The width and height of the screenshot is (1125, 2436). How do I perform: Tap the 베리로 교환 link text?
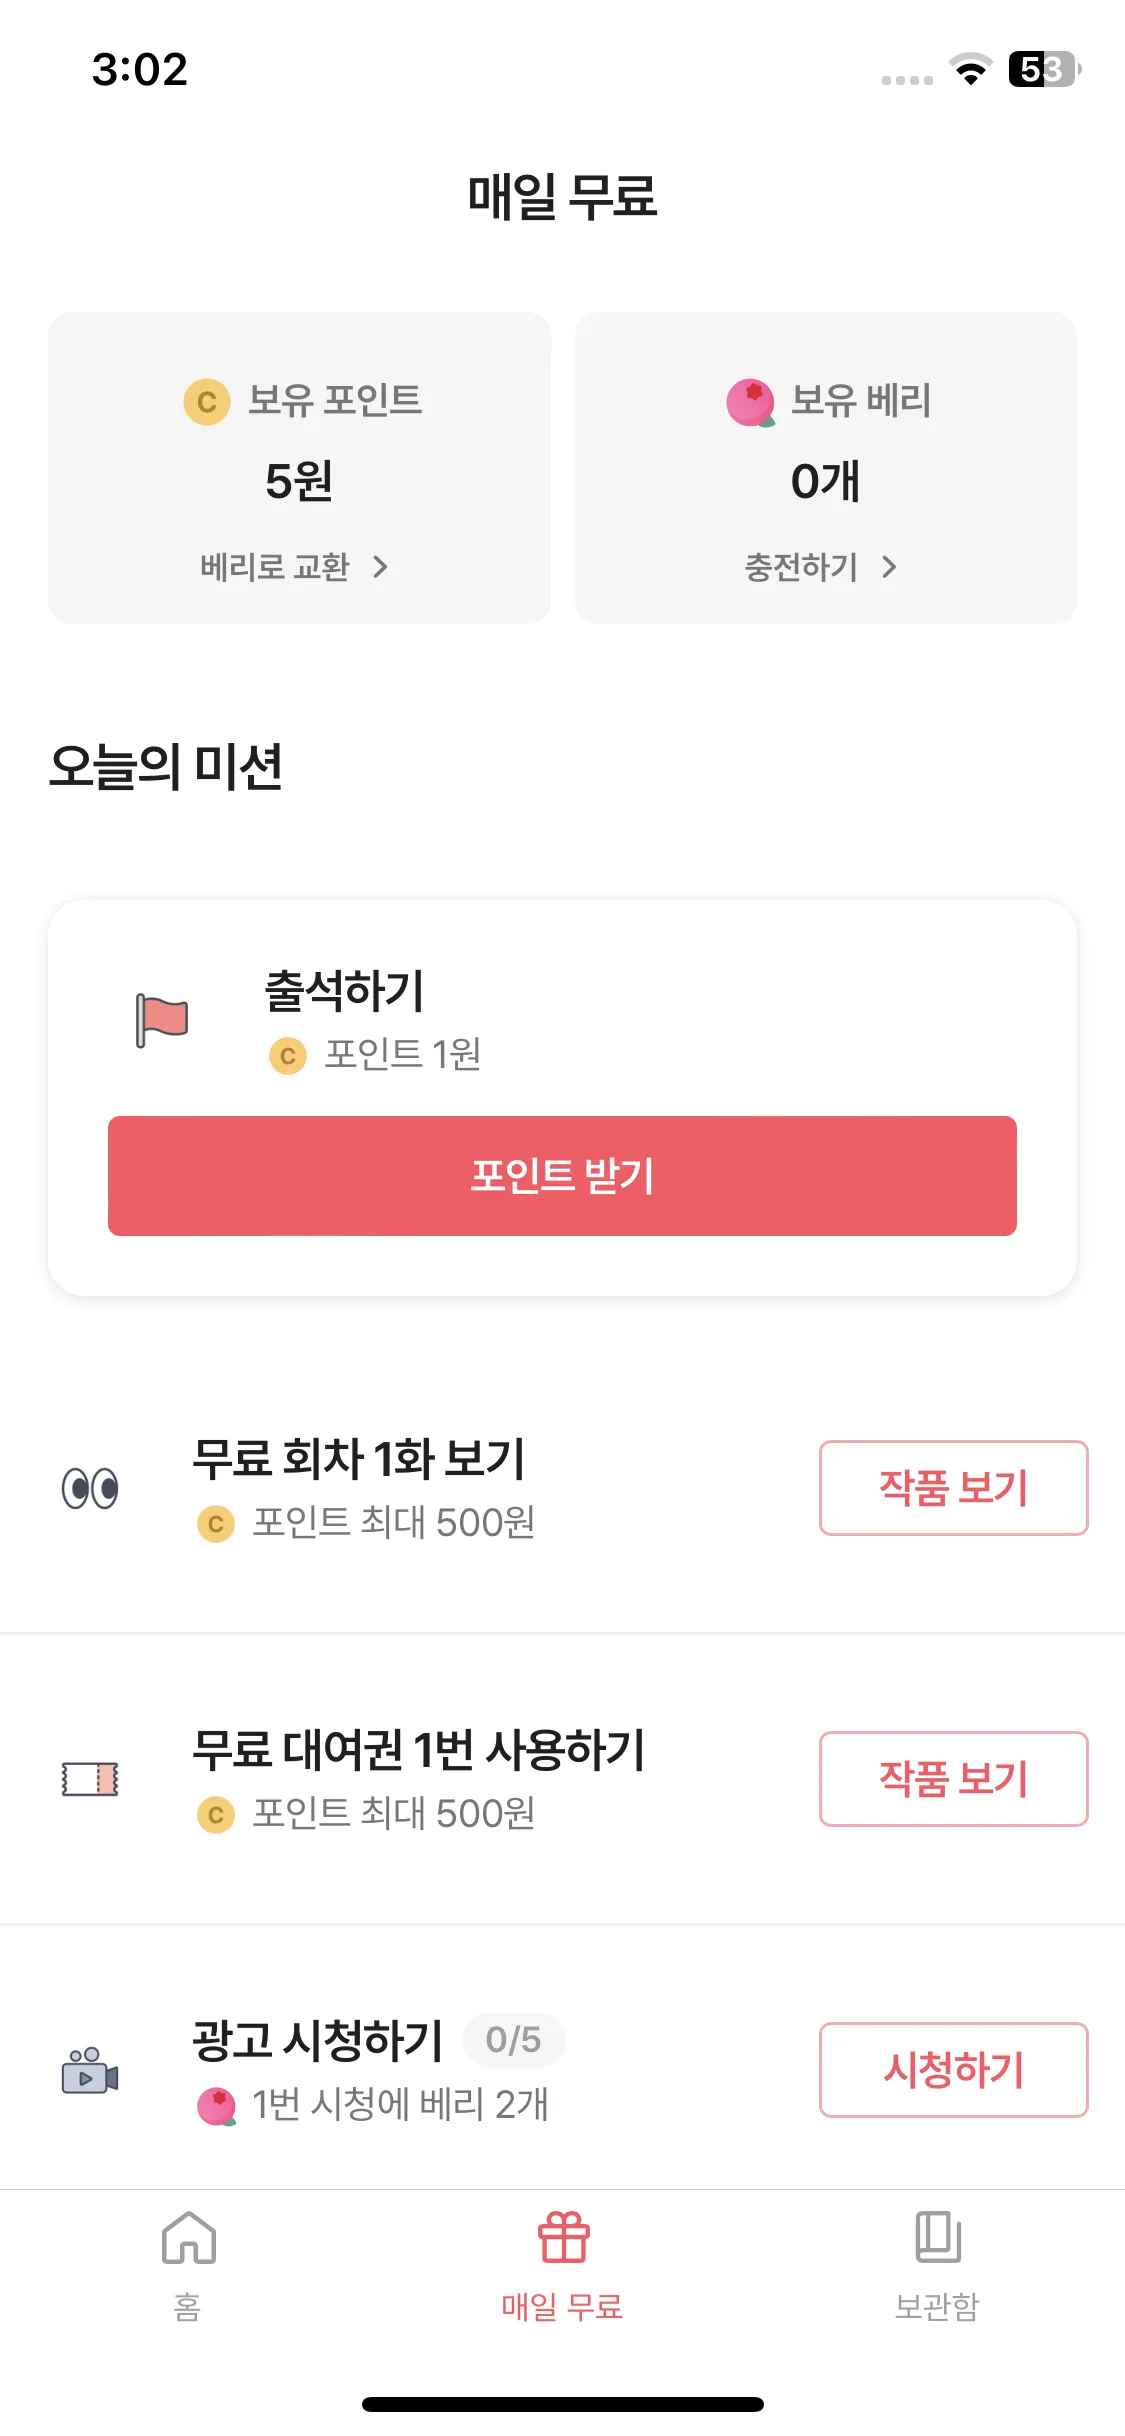(x=275, y=567)
